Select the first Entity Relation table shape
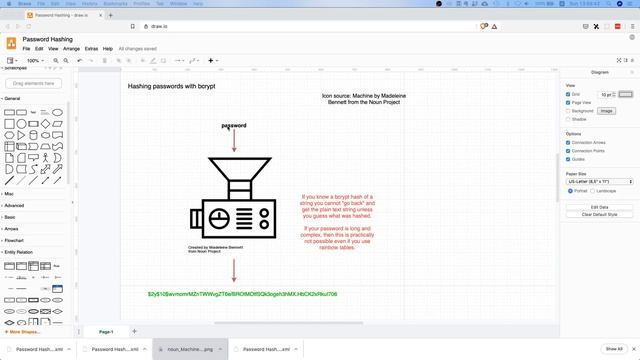 [x=9, y=266]
